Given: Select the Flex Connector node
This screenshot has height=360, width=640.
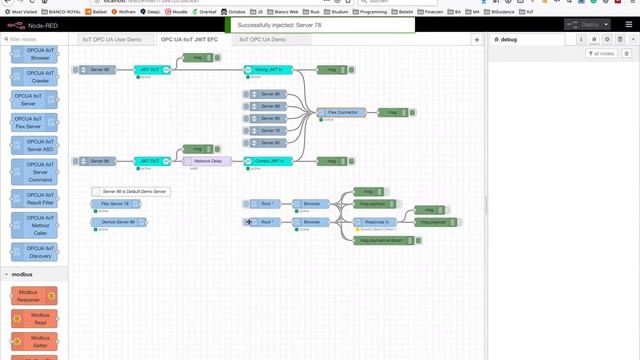Looking at the screenshot, I should [x=342, y=112].
